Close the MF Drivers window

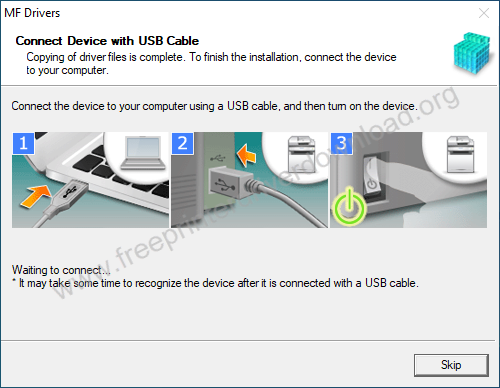tap(484, 13)
